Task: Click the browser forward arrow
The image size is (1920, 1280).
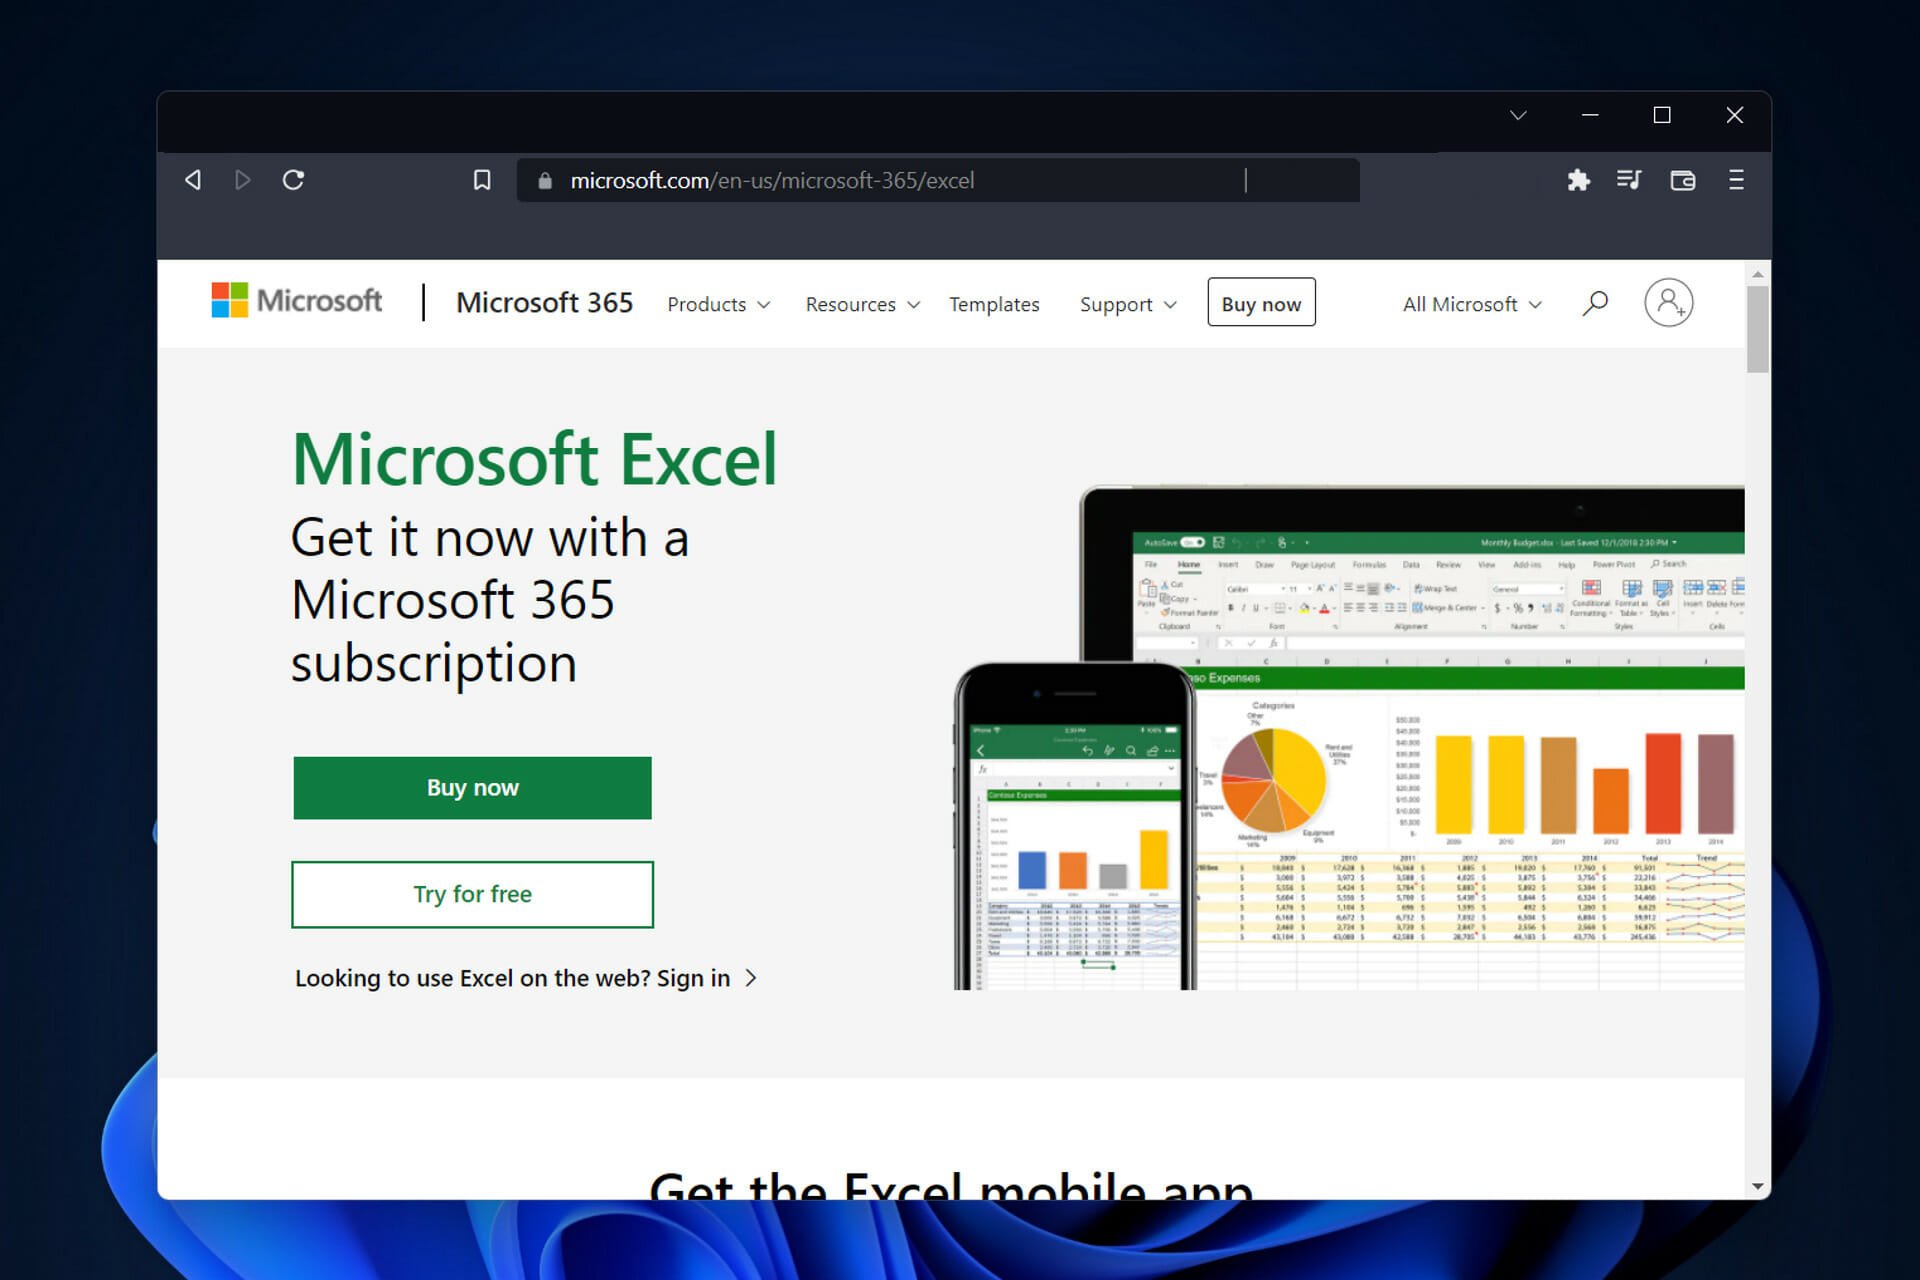Action: point(242,180)
